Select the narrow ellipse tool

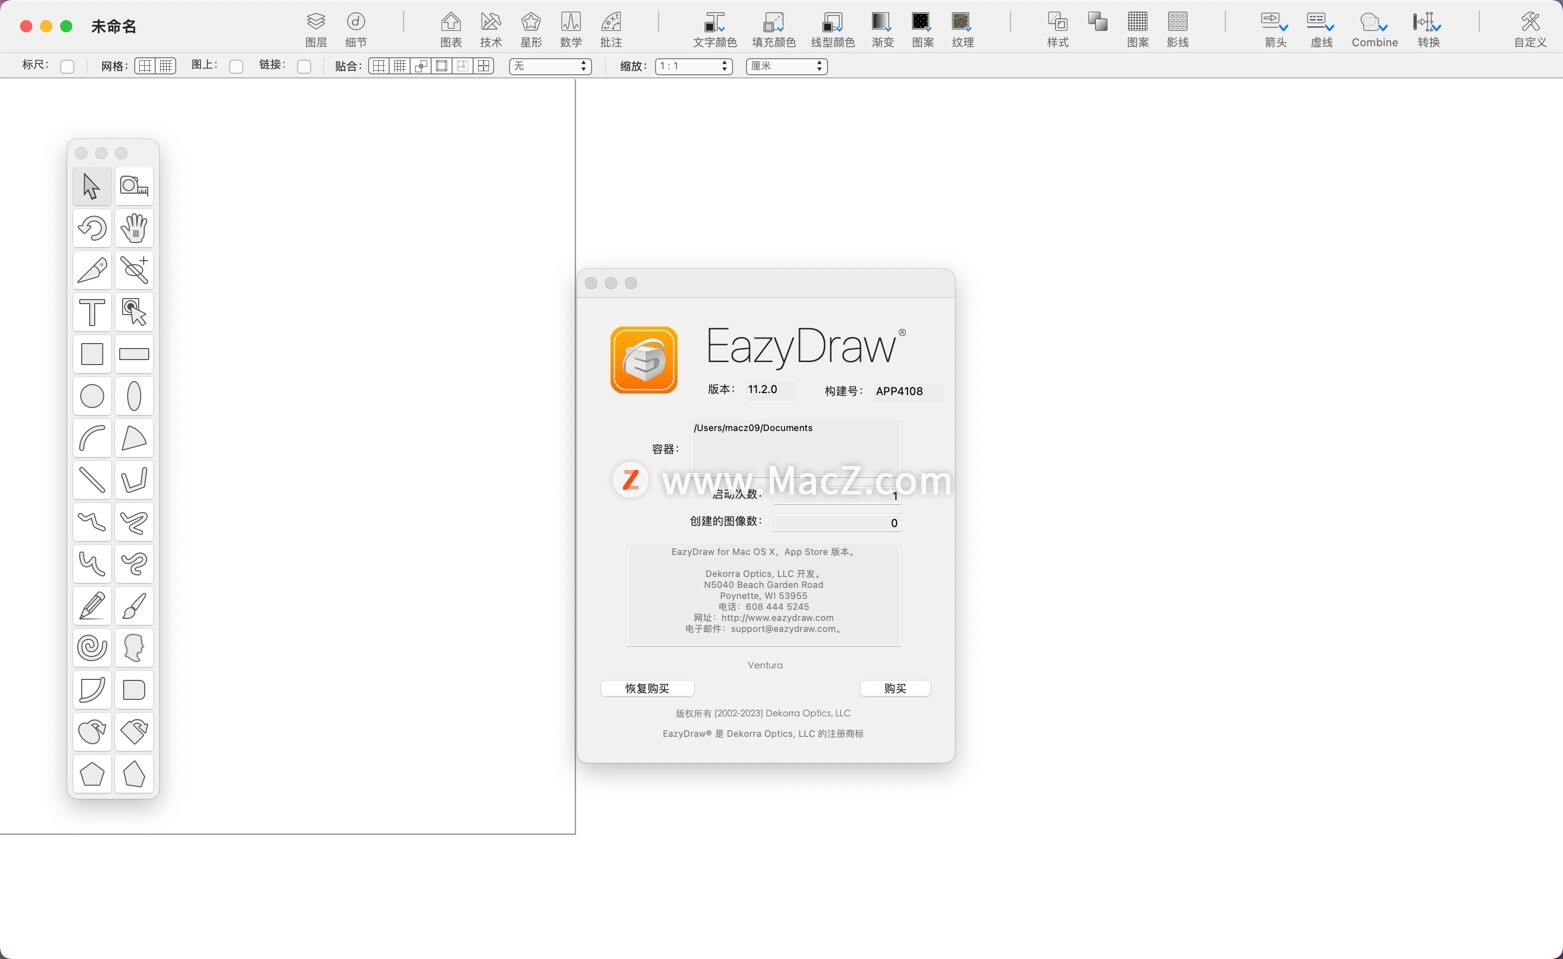point(134,396)
